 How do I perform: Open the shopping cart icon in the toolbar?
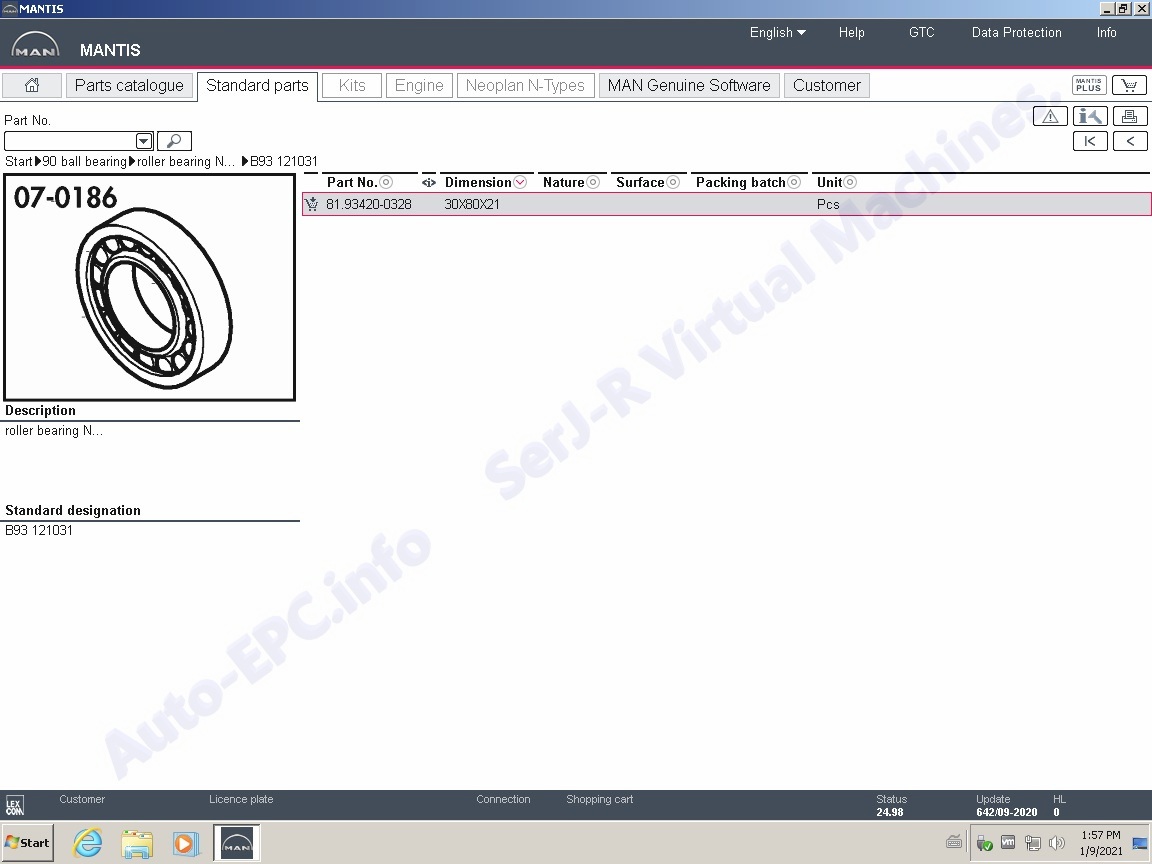1129,85
